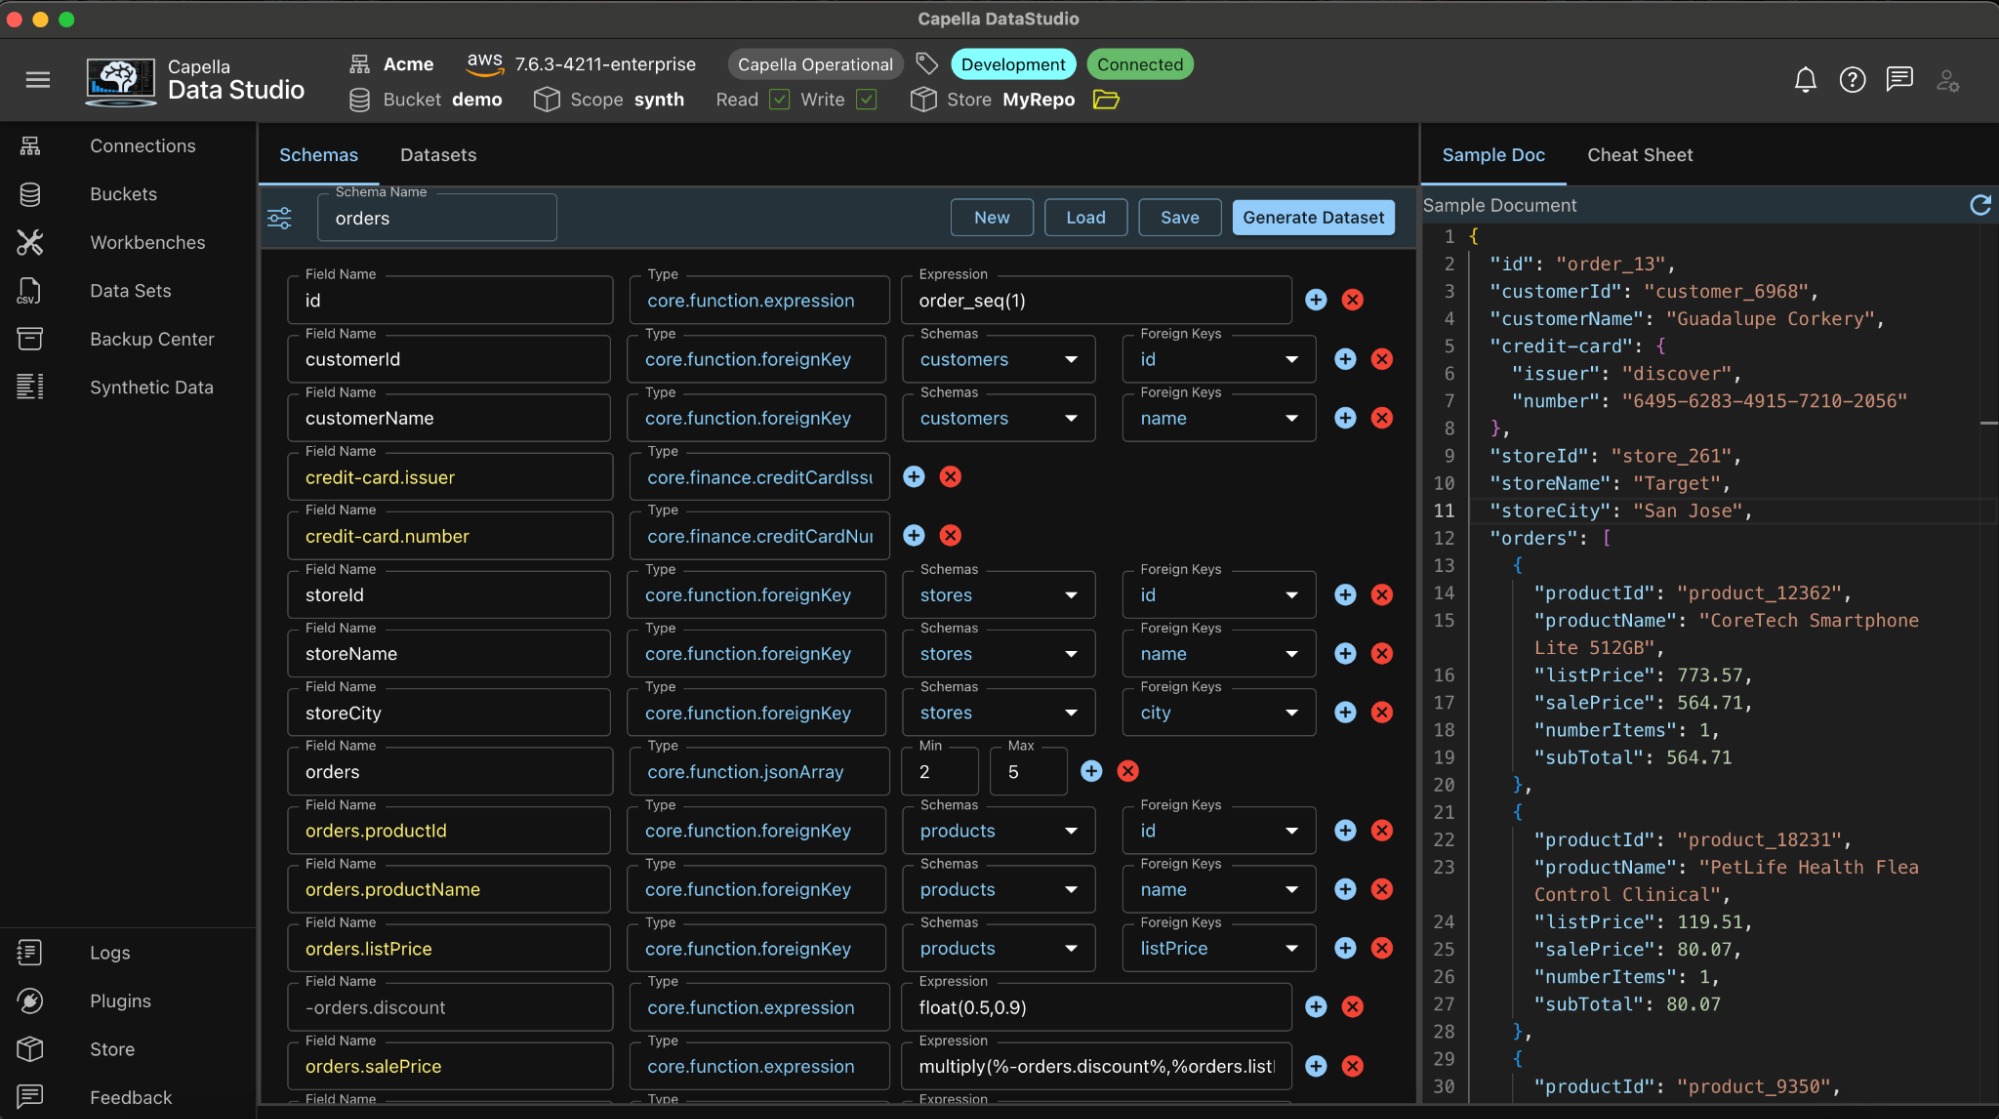1999x1119 pixels.
Task: Expand Foreign Keys listPrice dropdown
Action: 1219,948
